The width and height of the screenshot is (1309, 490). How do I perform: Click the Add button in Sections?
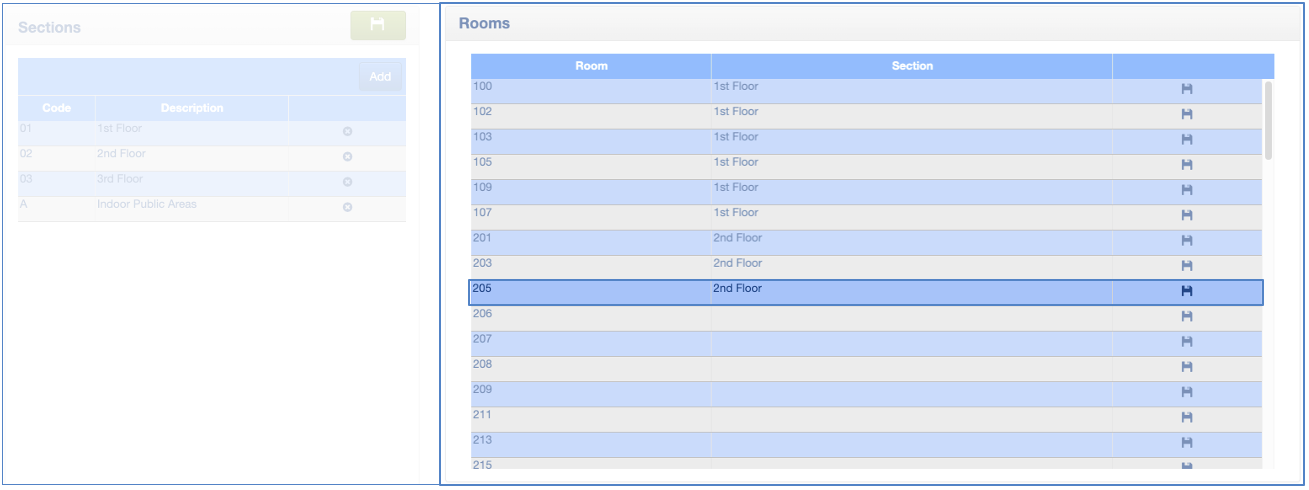tap(380, 77)
